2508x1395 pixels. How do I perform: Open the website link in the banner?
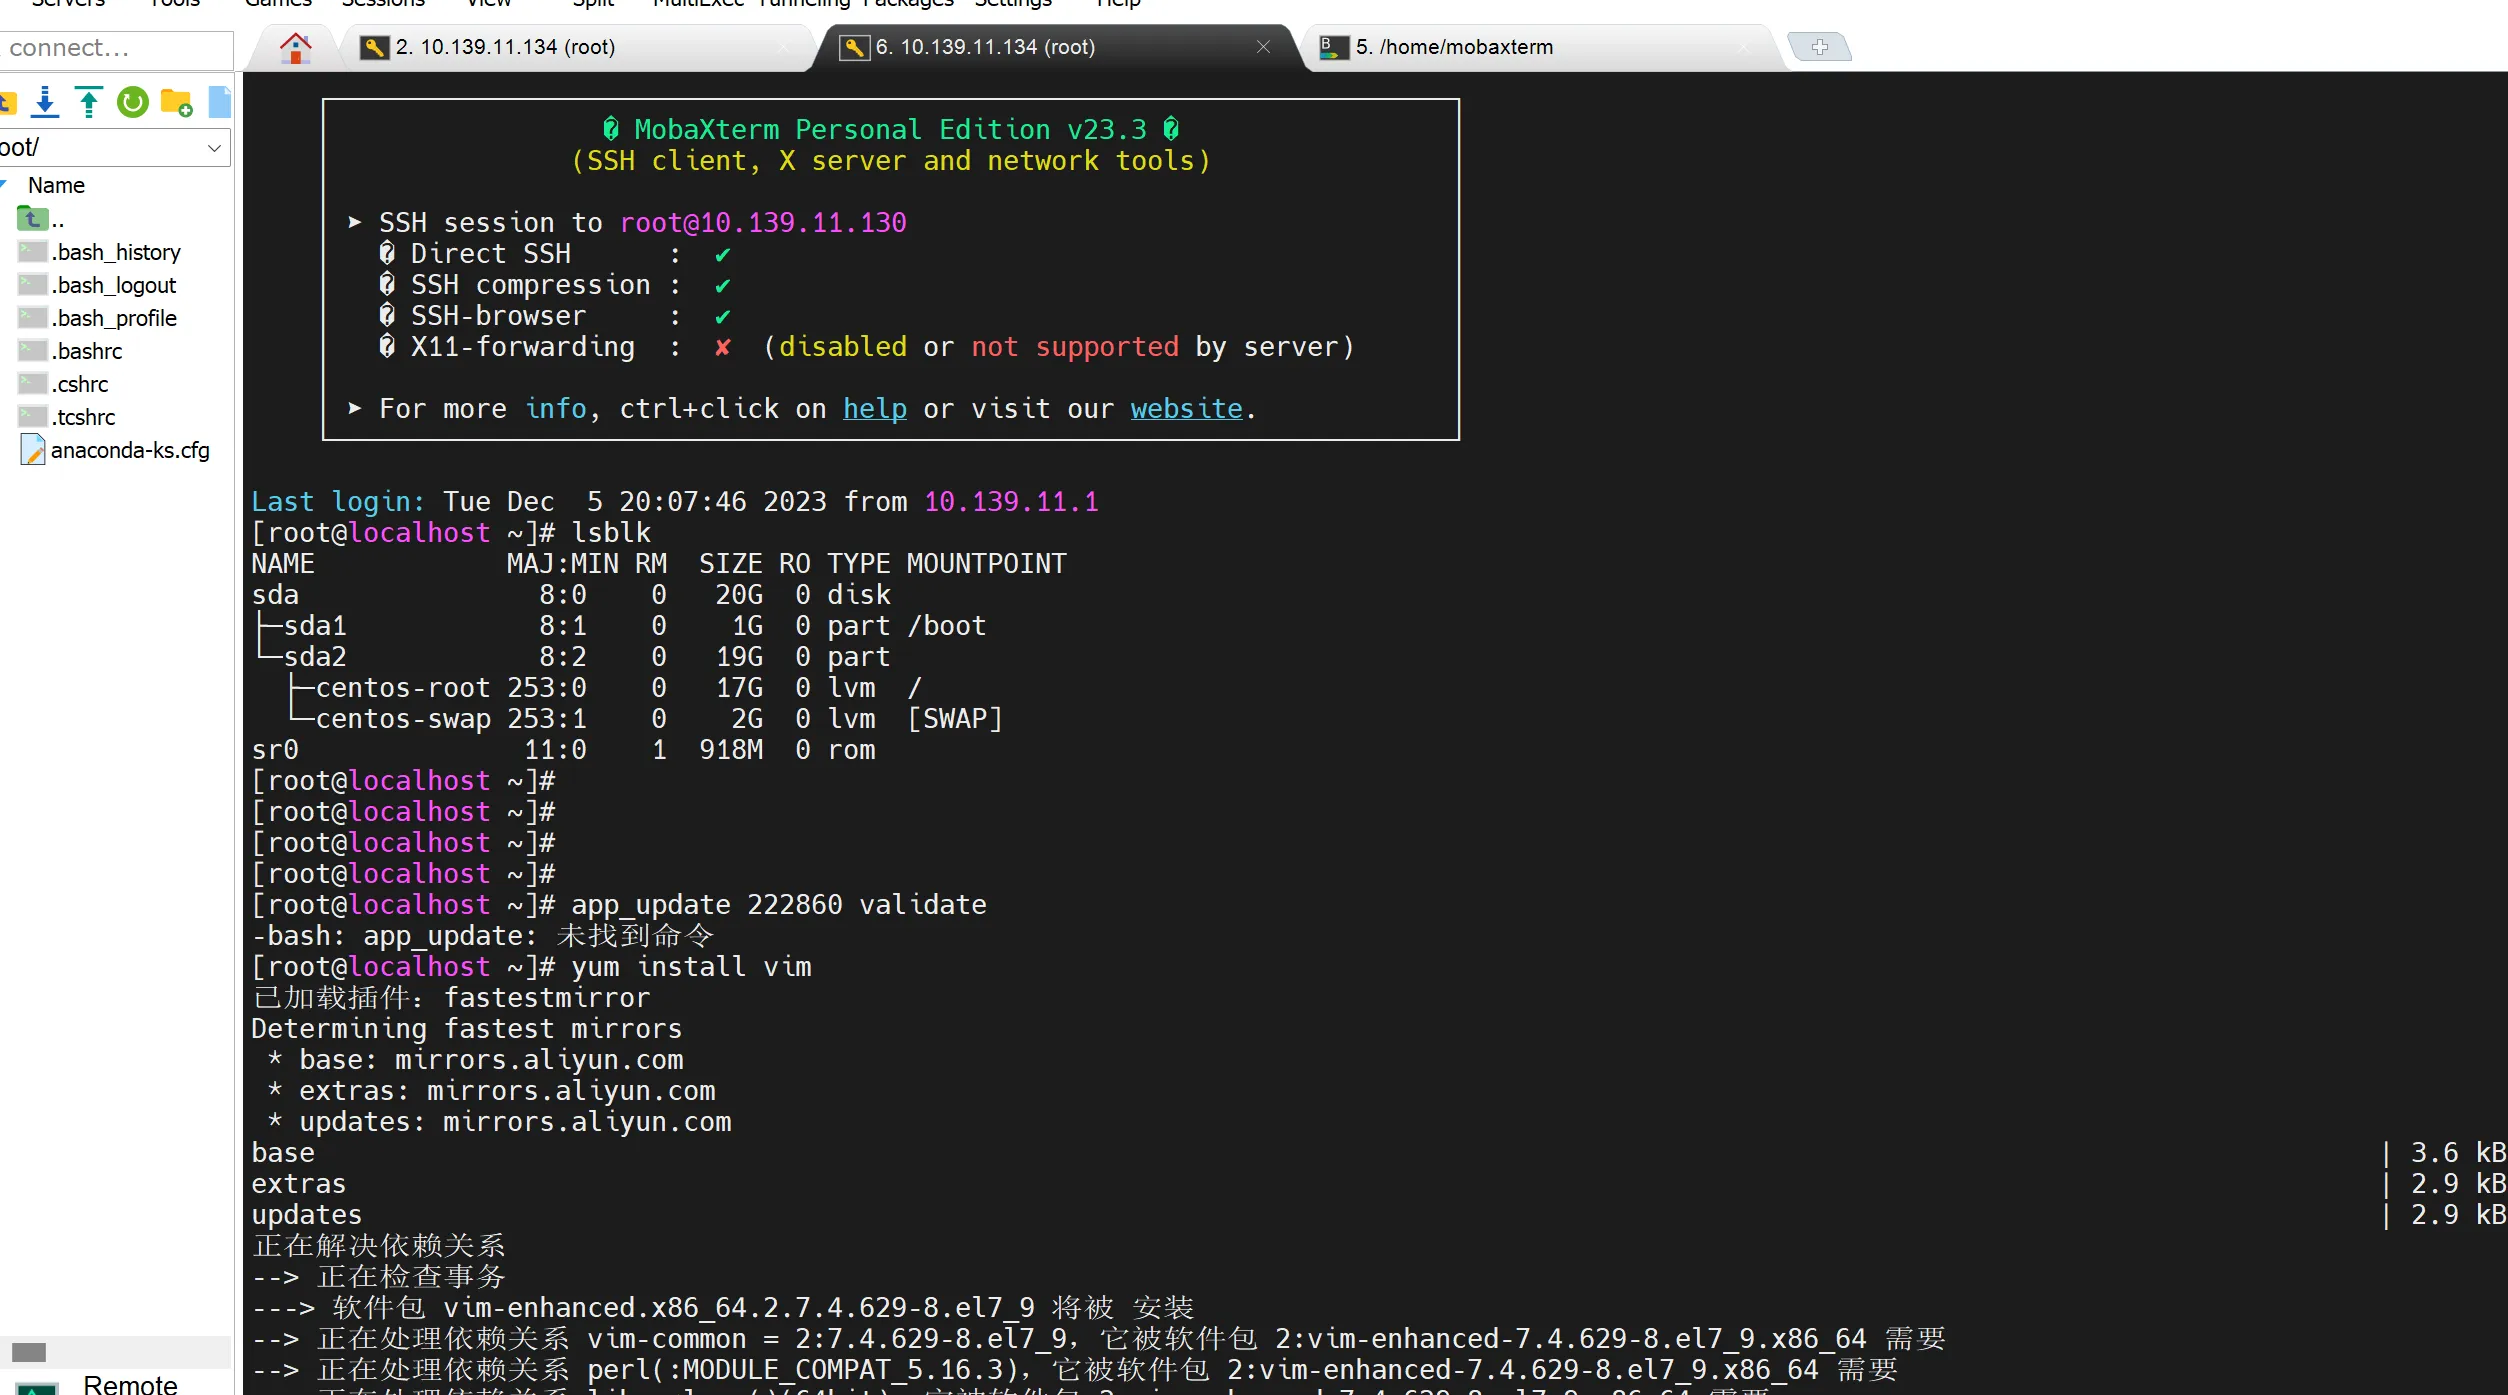point(1186,409)
